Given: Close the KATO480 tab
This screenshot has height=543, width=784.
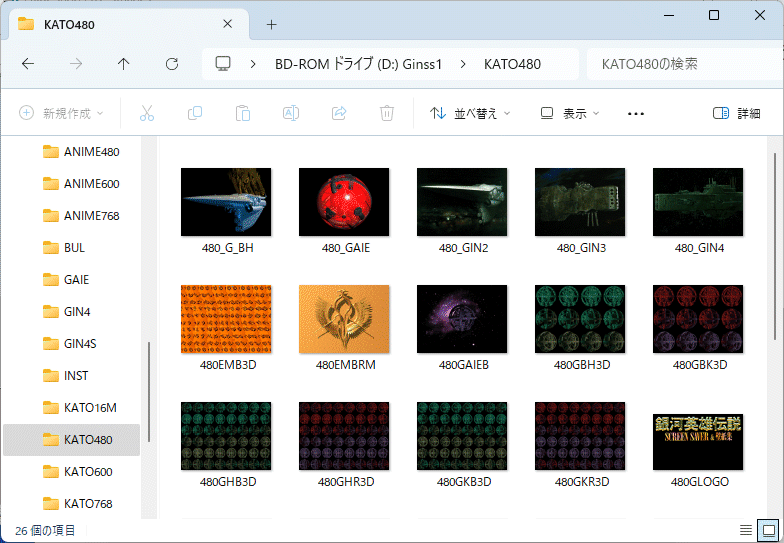Looking at the screenshot, I should point(228,24).
